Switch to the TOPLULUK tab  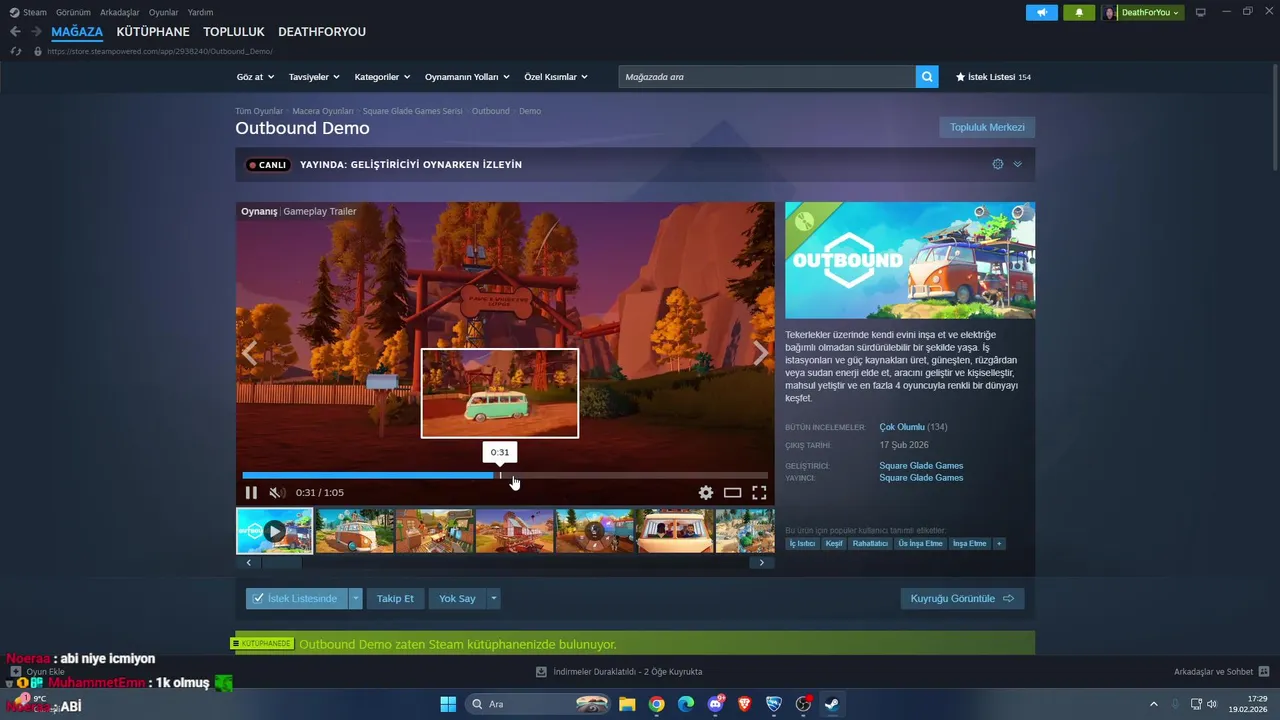coord(234,32)
